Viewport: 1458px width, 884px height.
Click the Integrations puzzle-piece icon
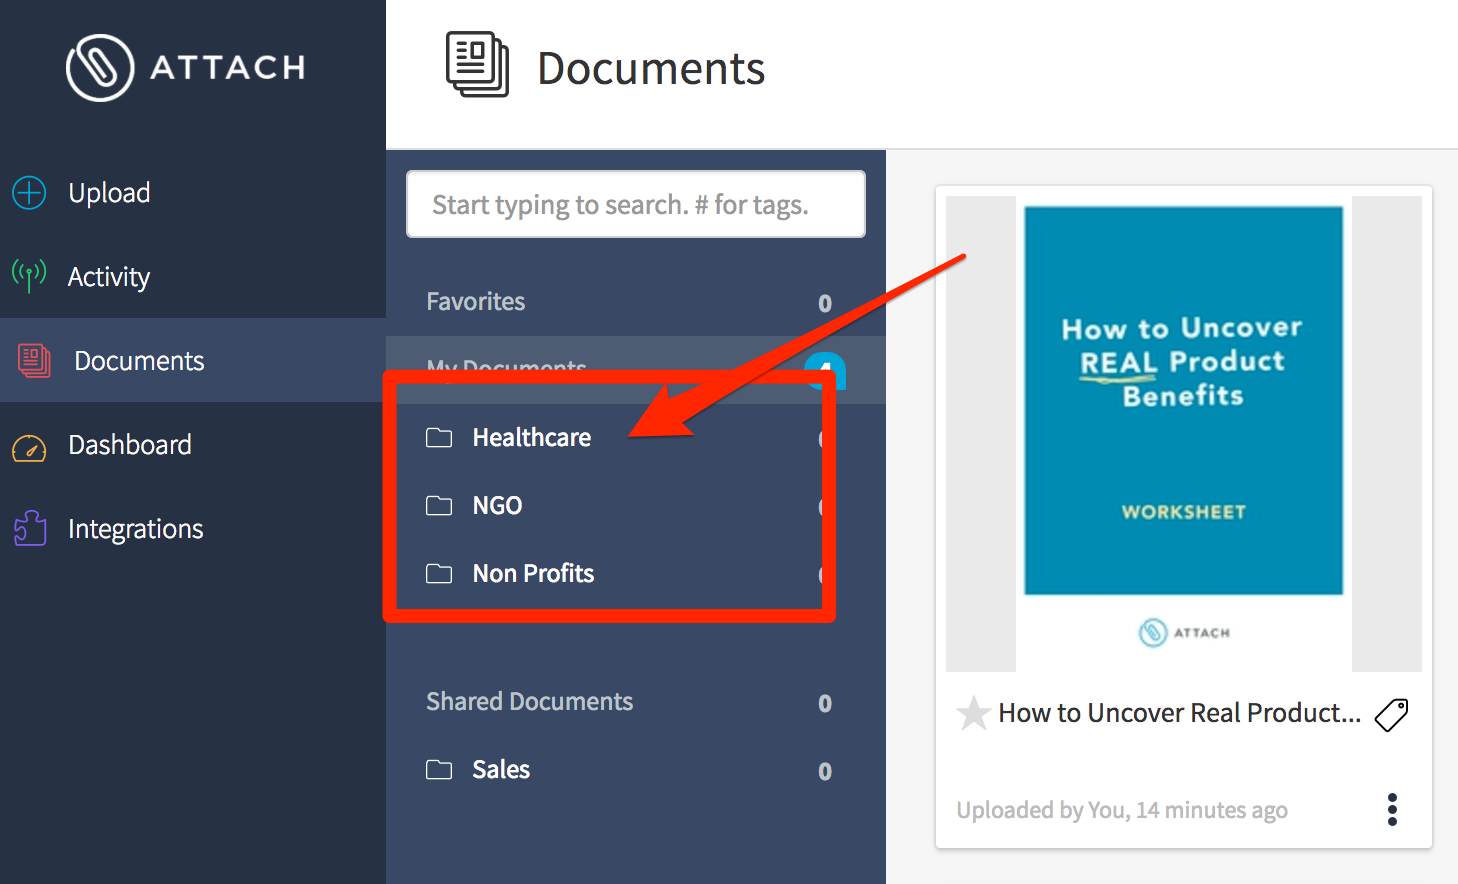[29, 529]
